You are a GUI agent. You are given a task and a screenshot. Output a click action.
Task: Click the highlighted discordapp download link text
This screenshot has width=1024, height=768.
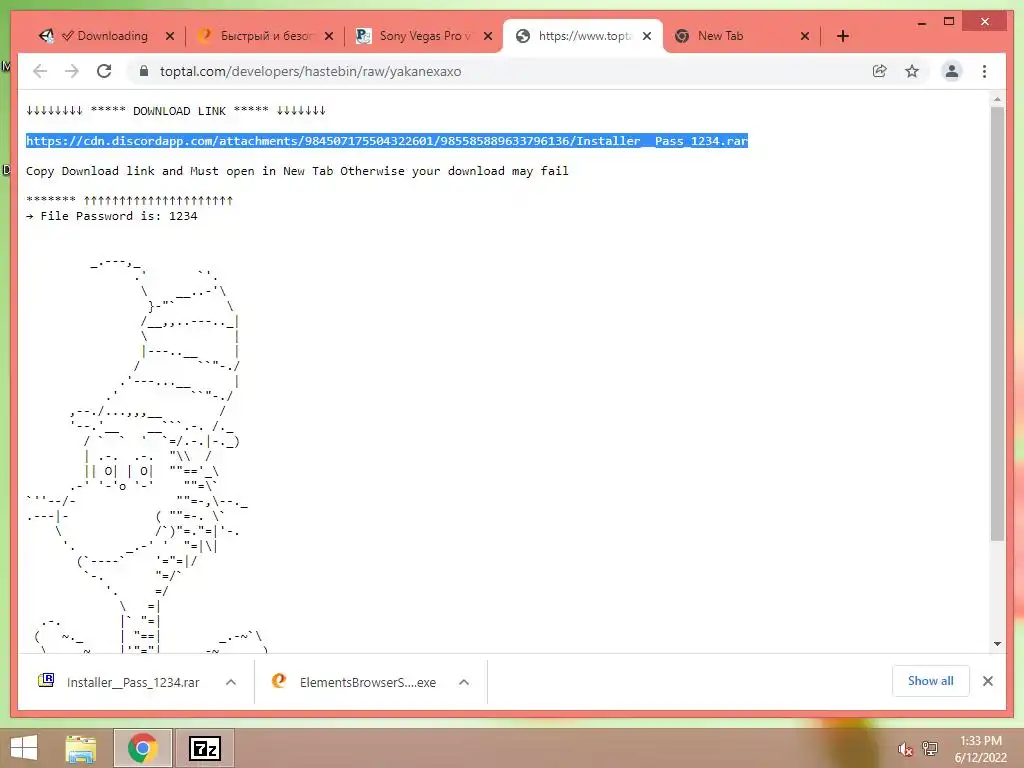387,140
